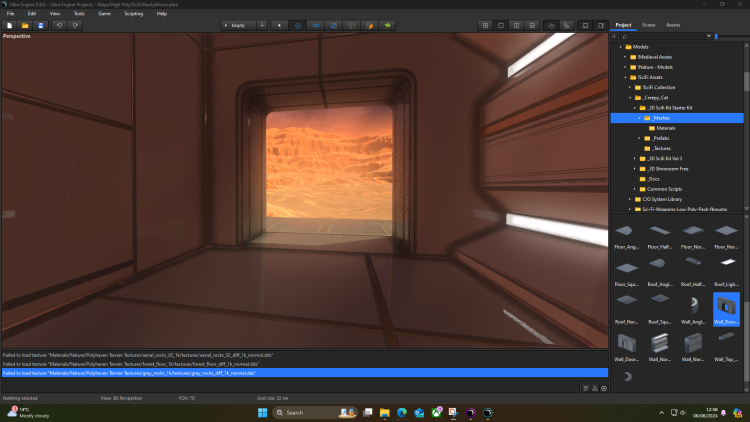Toggle the four-viewport layout button

click(x=484, y=24)
